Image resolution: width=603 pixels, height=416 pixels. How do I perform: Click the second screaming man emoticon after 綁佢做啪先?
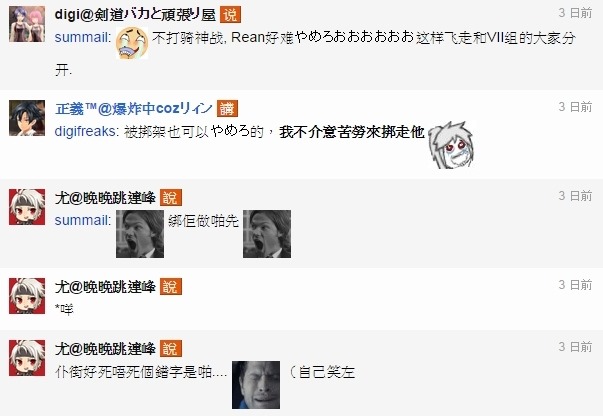tap(267, 234)
